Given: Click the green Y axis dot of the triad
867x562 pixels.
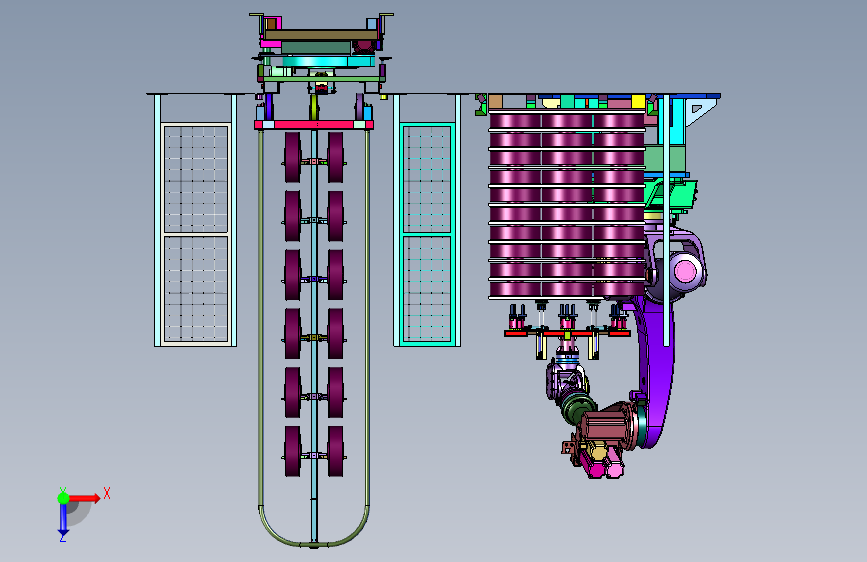Looking at the screenshot, I should click(63, 498).
